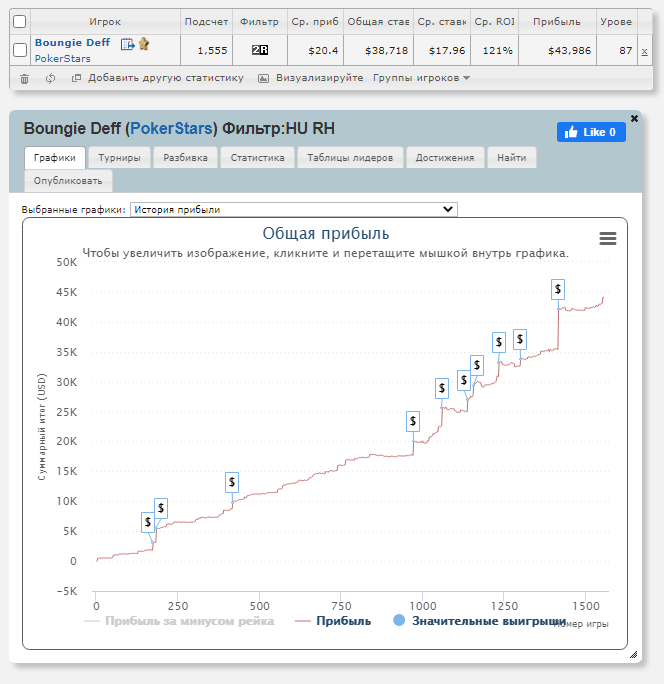The width and height of the screenshot is (664, 684).
Task: Click the HU RH filter badge in the table
Action: click(260, 50)
